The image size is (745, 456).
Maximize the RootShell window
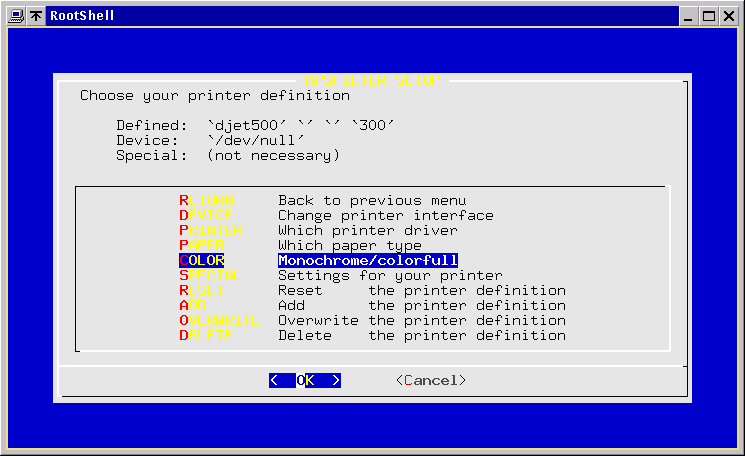coord(709,16)
